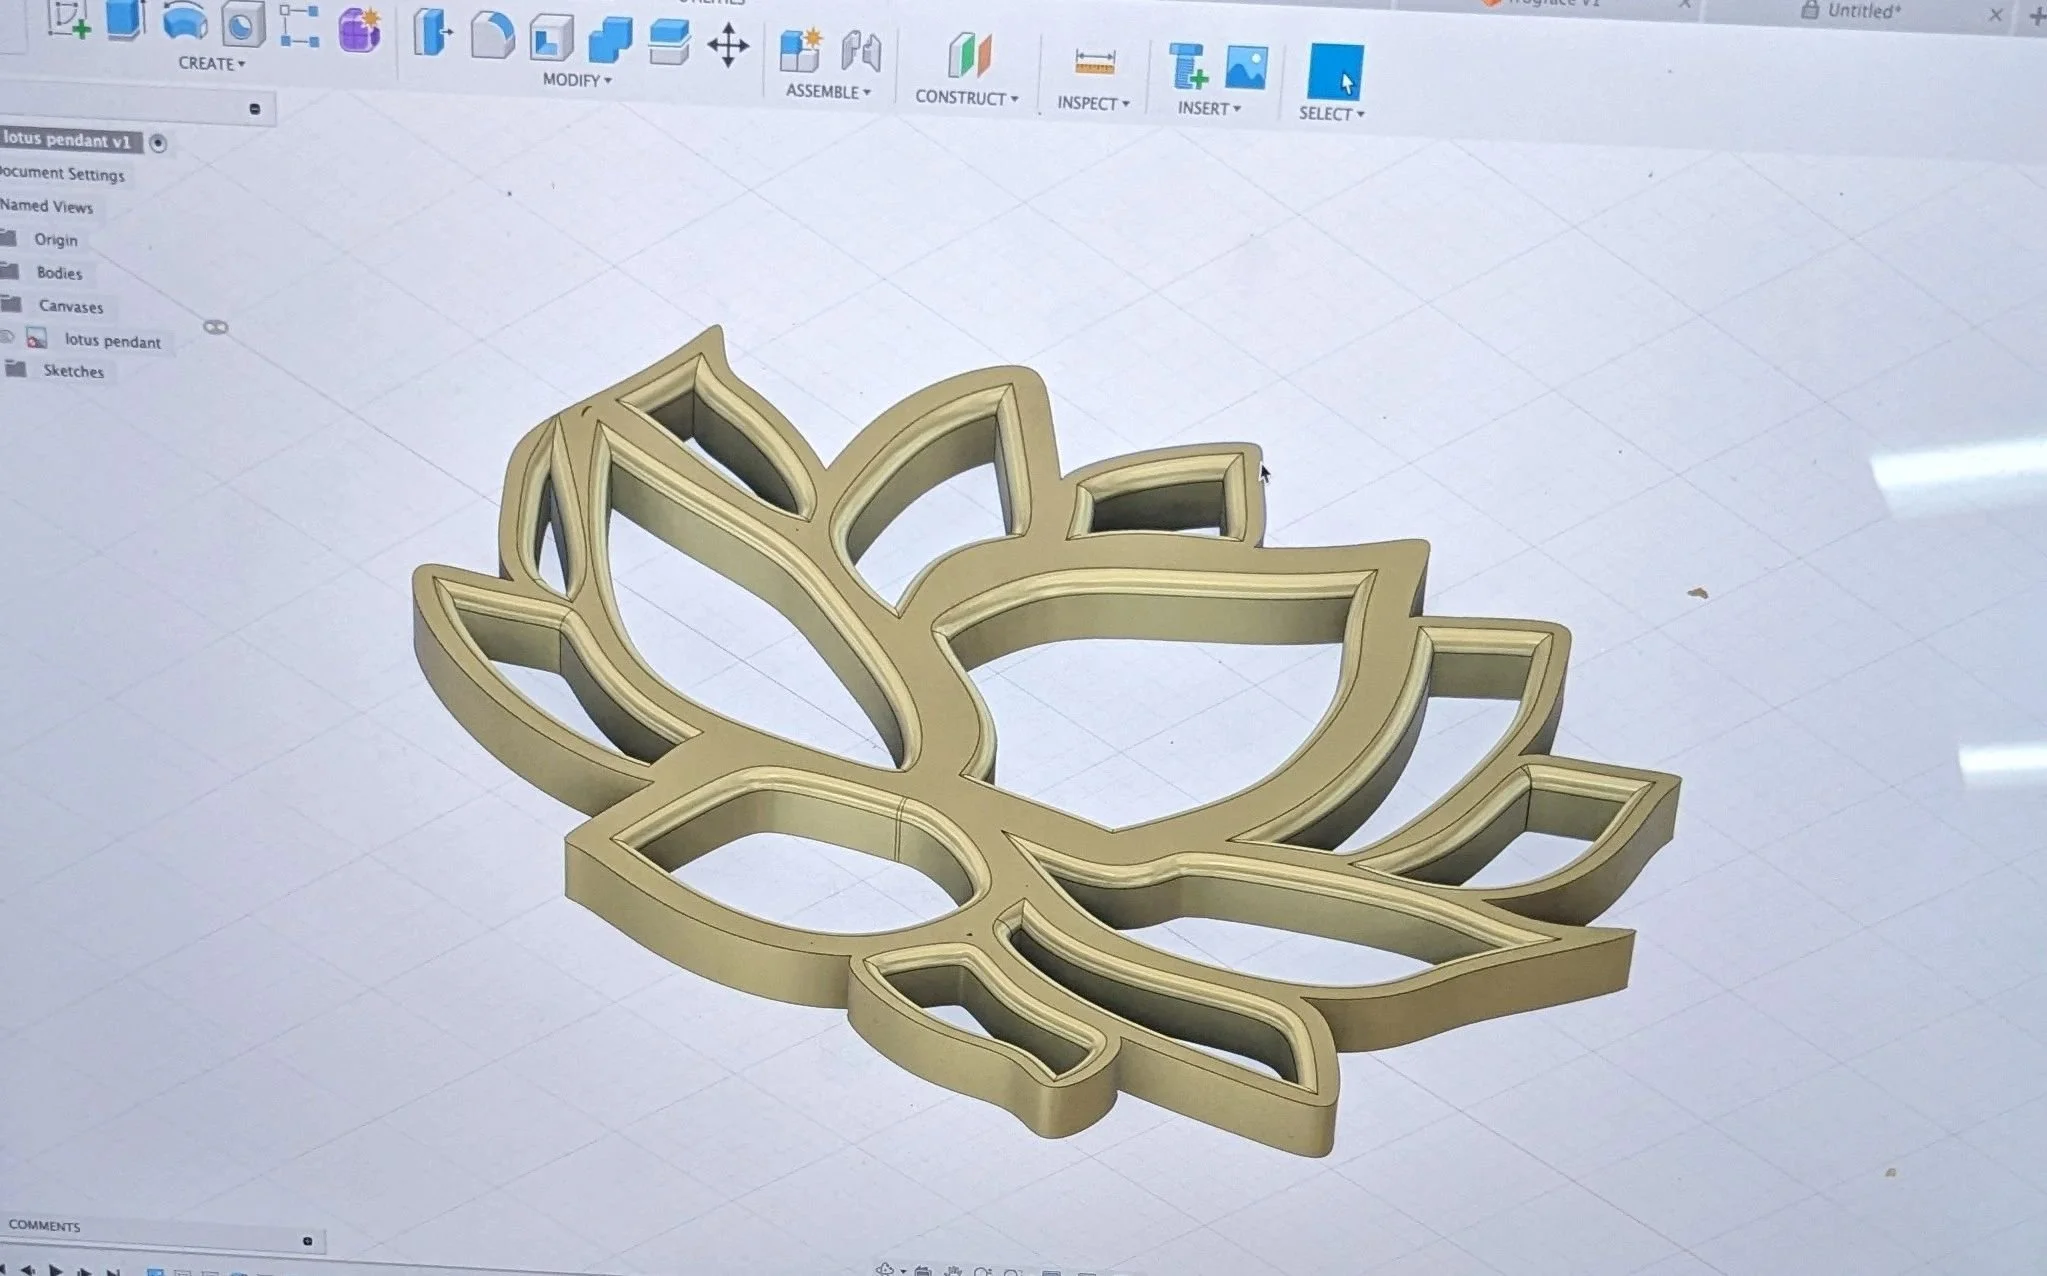Collapse the browser panel minus button

[255, 109]
